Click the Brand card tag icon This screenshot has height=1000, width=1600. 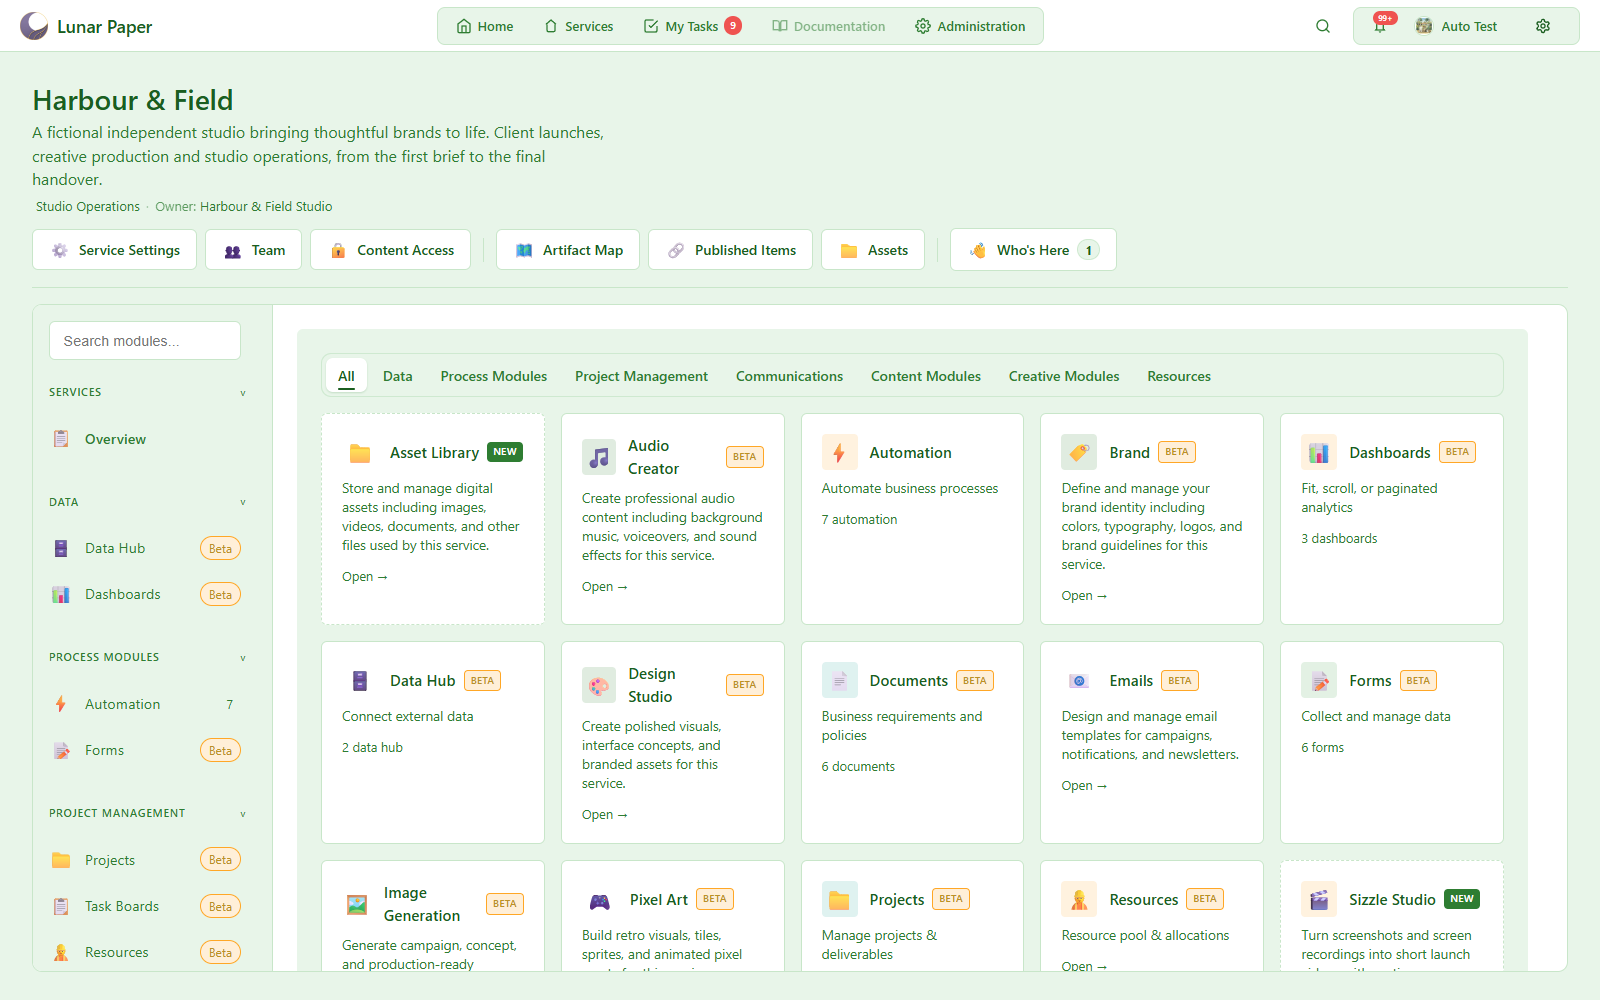[1079, 453]
